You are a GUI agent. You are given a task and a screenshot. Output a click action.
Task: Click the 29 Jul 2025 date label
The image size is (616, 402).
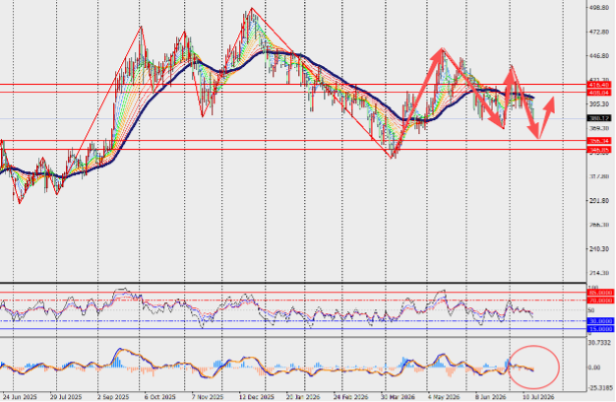click(66, 397)
